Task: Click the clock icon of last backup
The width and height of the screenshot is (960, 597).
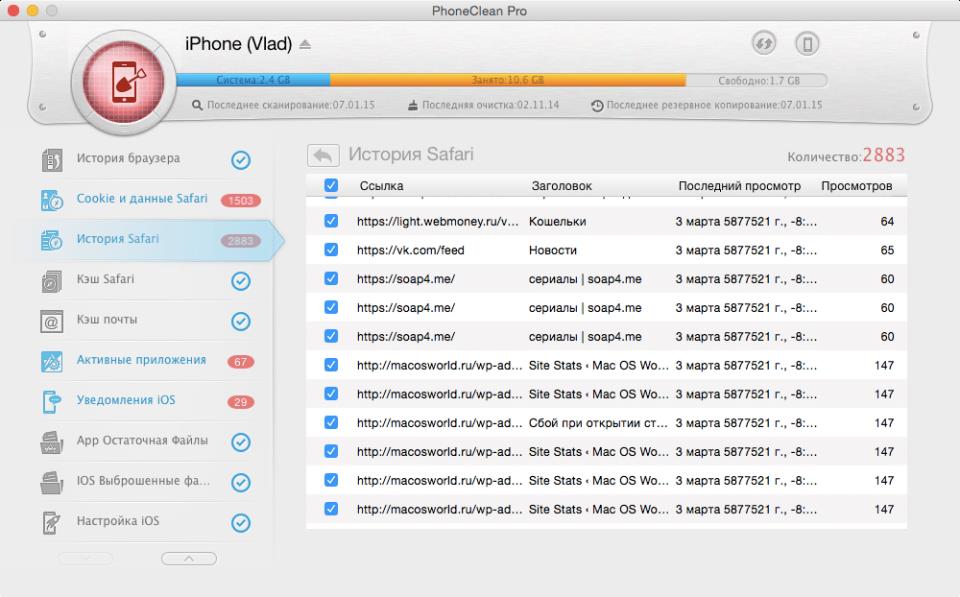Action: tap(597, 105)
